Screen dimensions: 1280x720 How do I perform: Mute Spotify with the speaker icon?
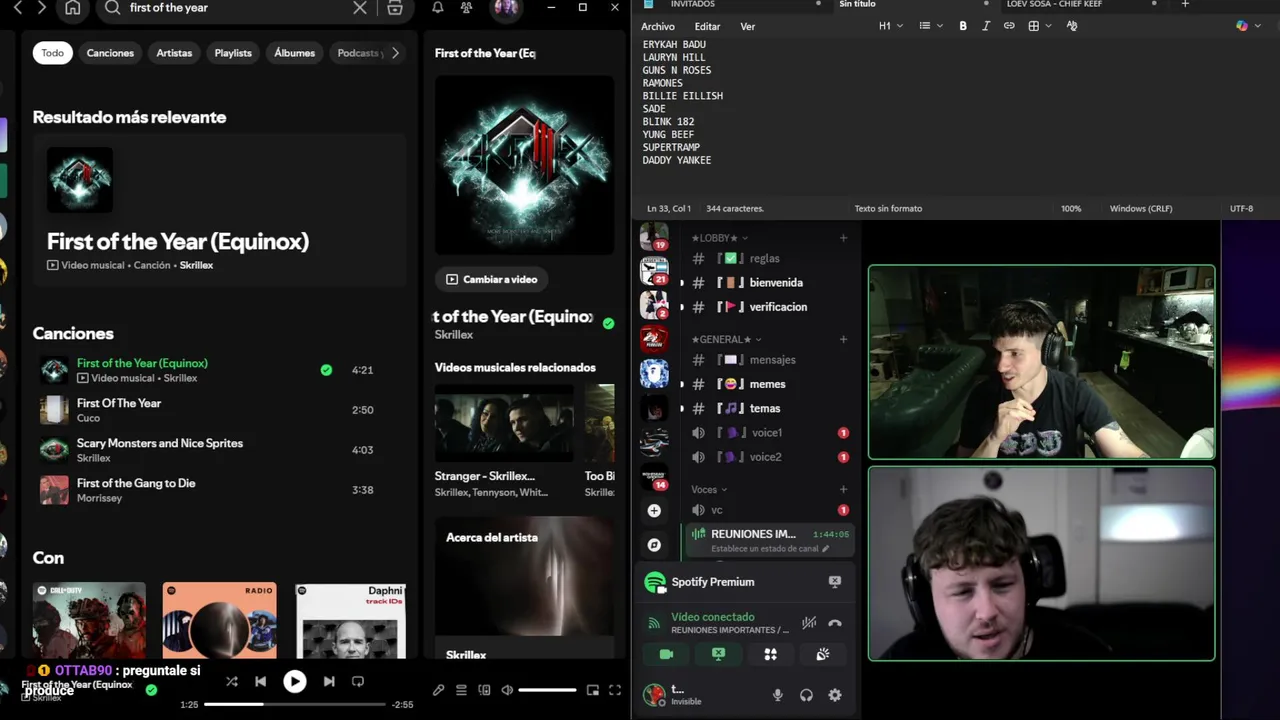click(507, 690)
